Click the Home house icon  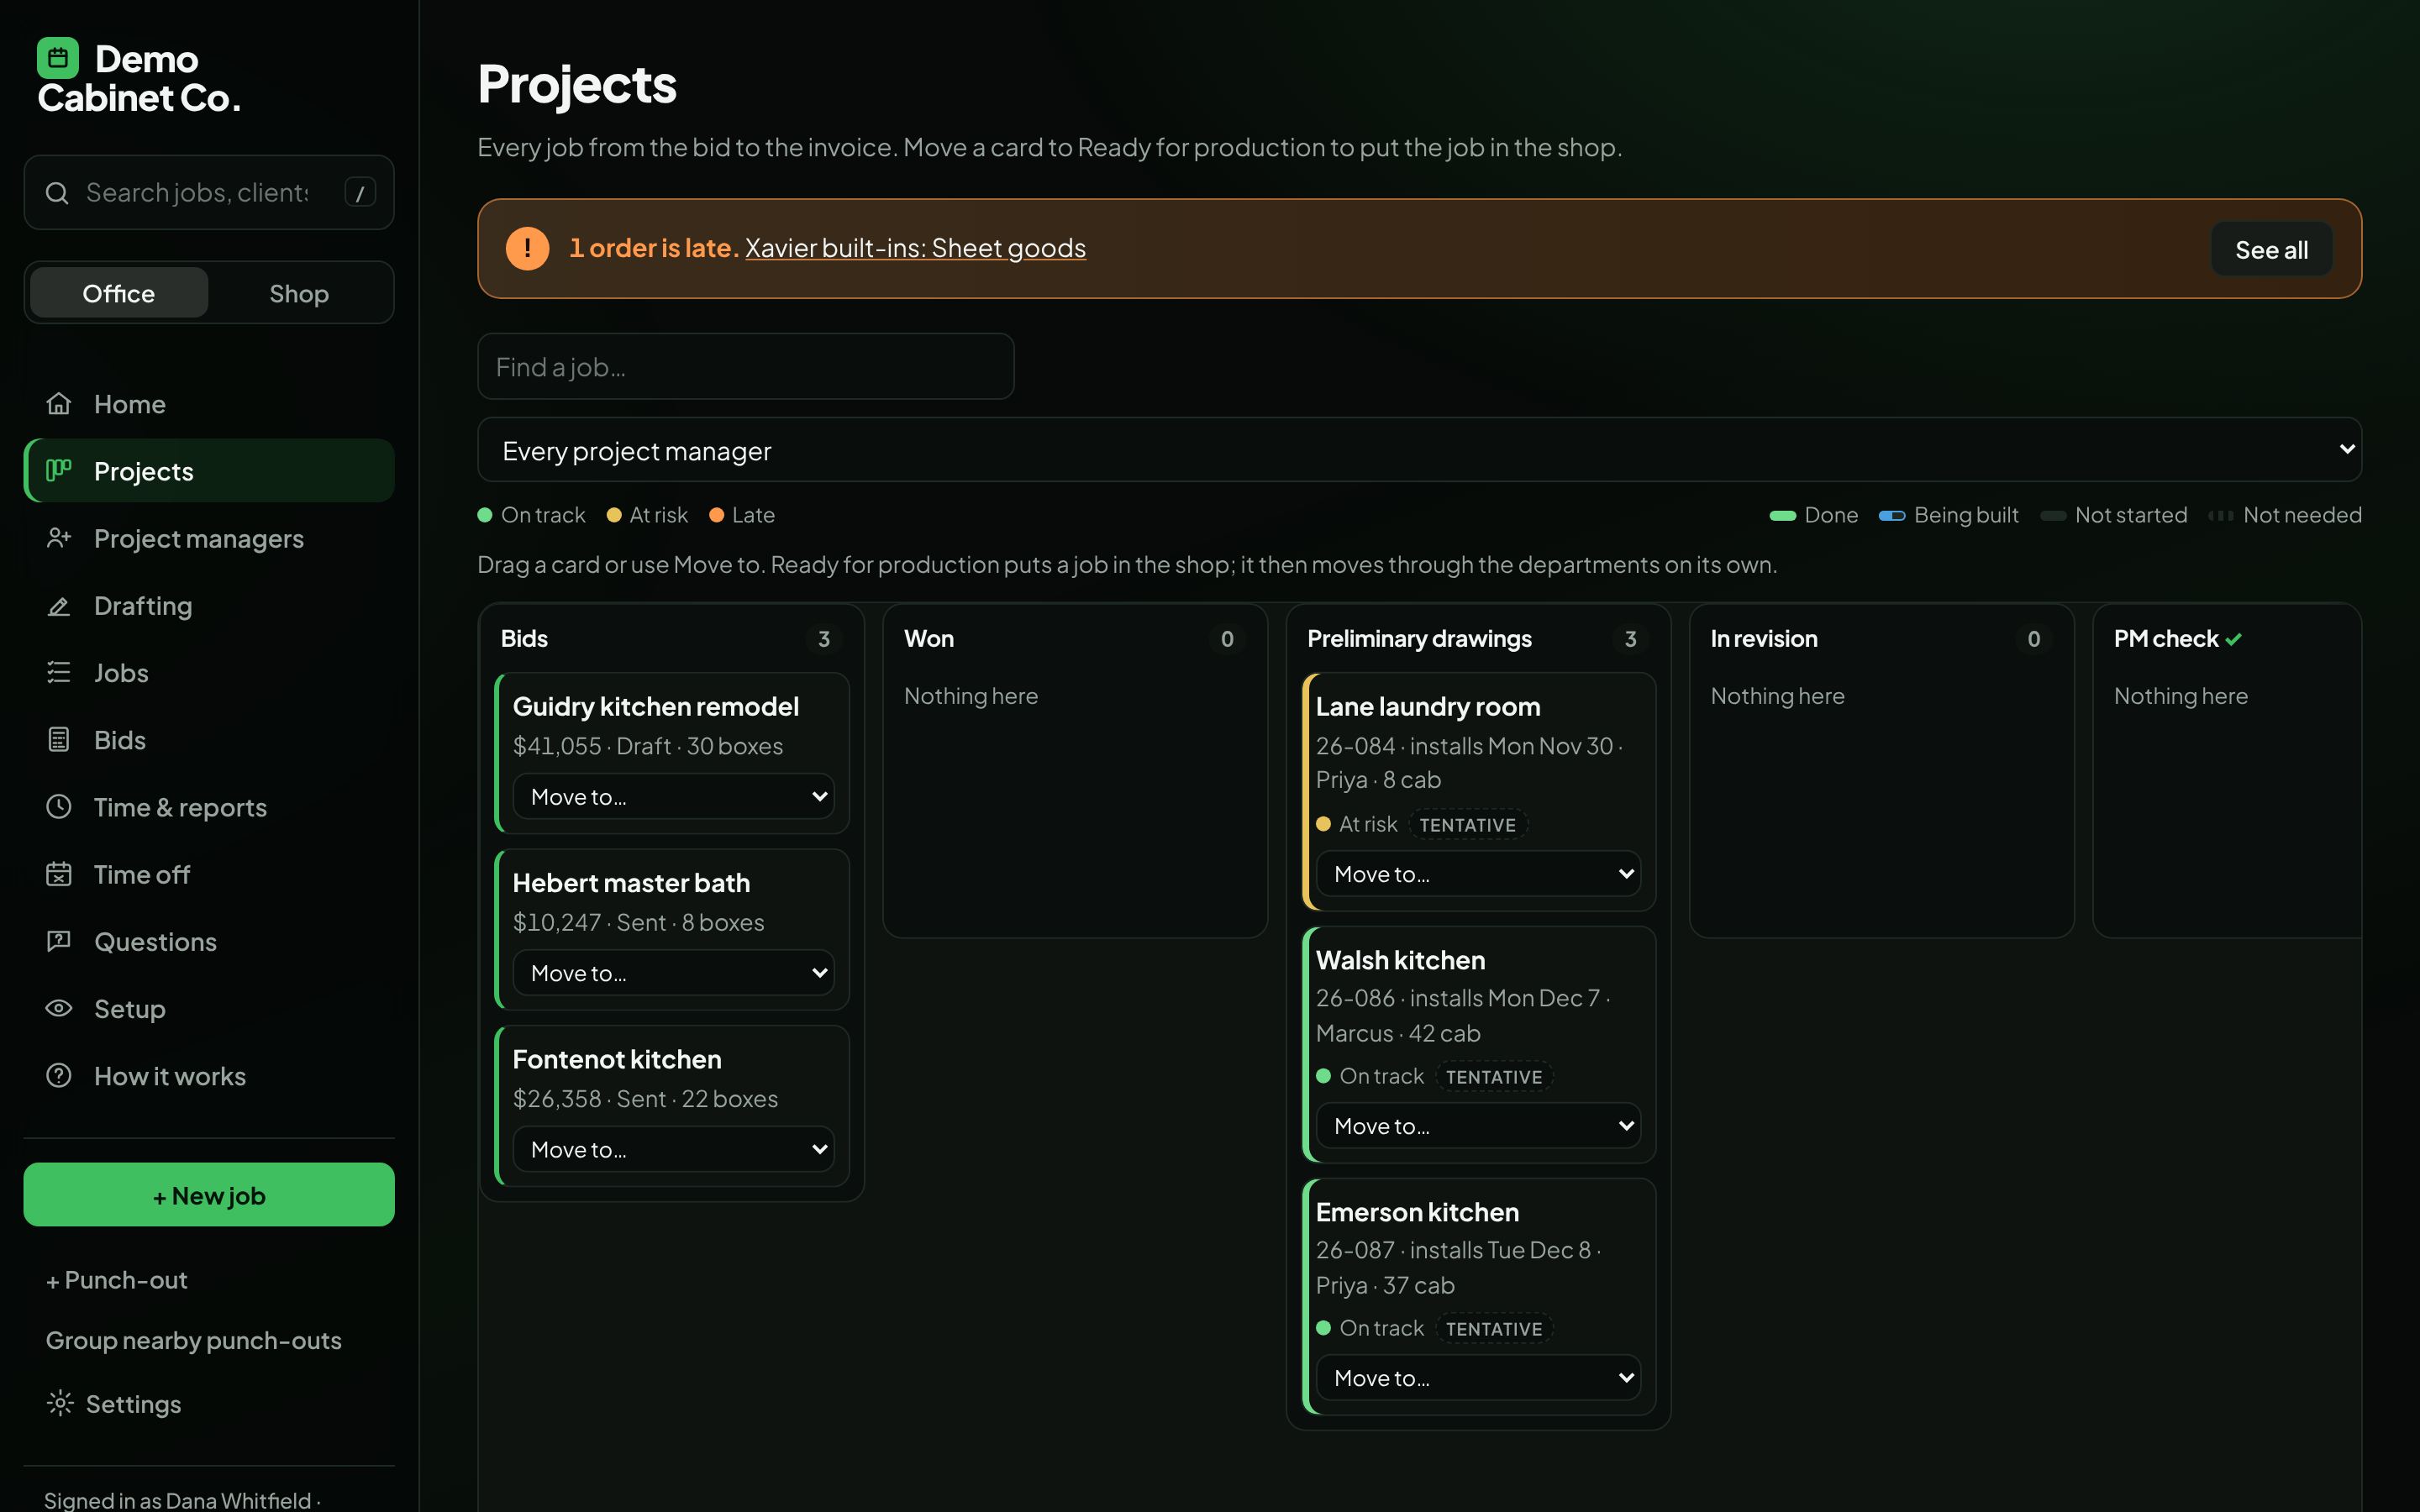[x=59, y=404]
